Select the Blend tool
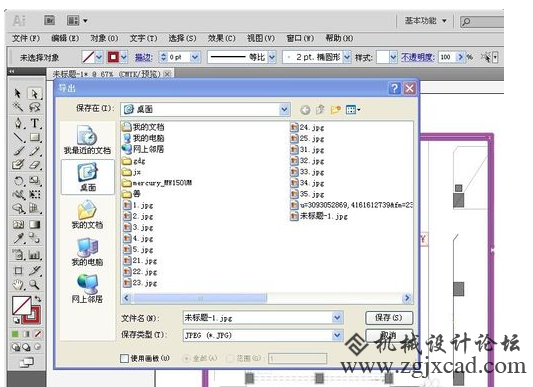The height and width of the screenshot is (387, 533). click(x=34, y=238)
